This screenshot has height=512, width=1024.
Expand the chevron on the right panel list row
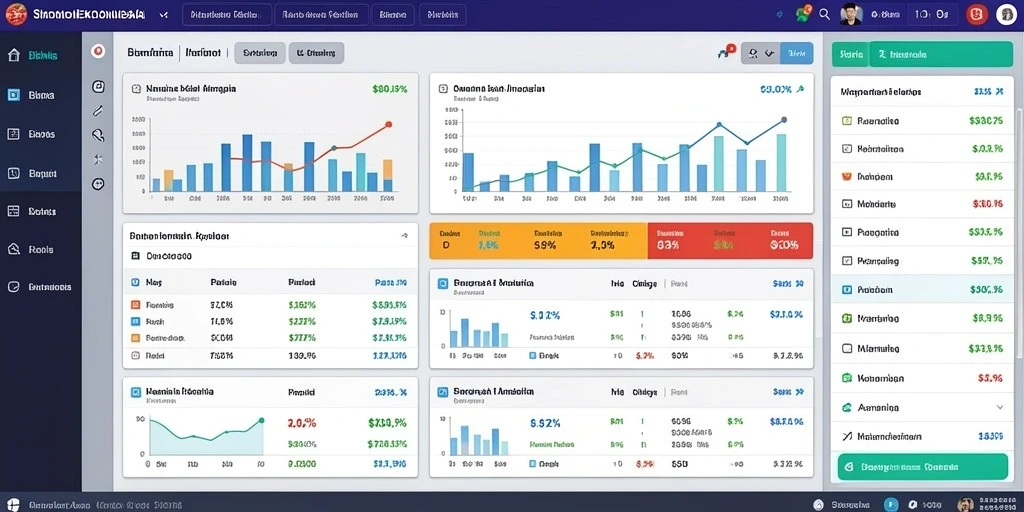[x=999, y=407]
